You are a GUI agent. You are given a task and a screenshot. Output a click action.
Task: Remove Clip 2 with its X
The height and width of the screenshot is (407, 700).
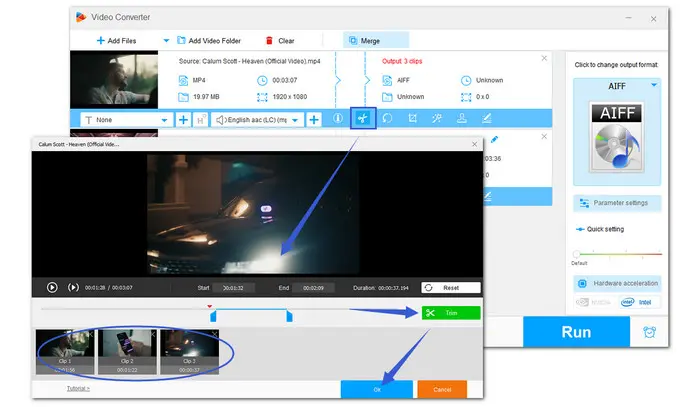tap(153, 334)
